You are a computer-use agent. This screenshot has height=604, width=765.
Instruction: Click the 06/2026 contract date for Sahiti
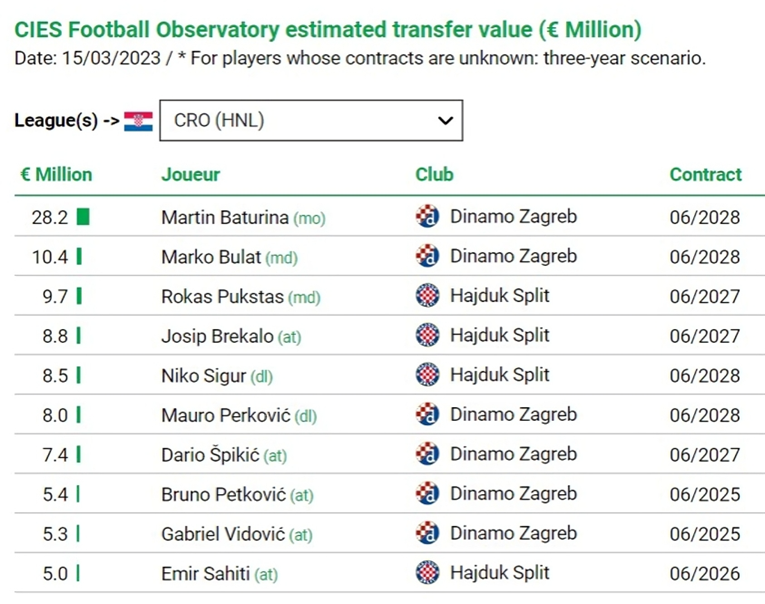704,574
